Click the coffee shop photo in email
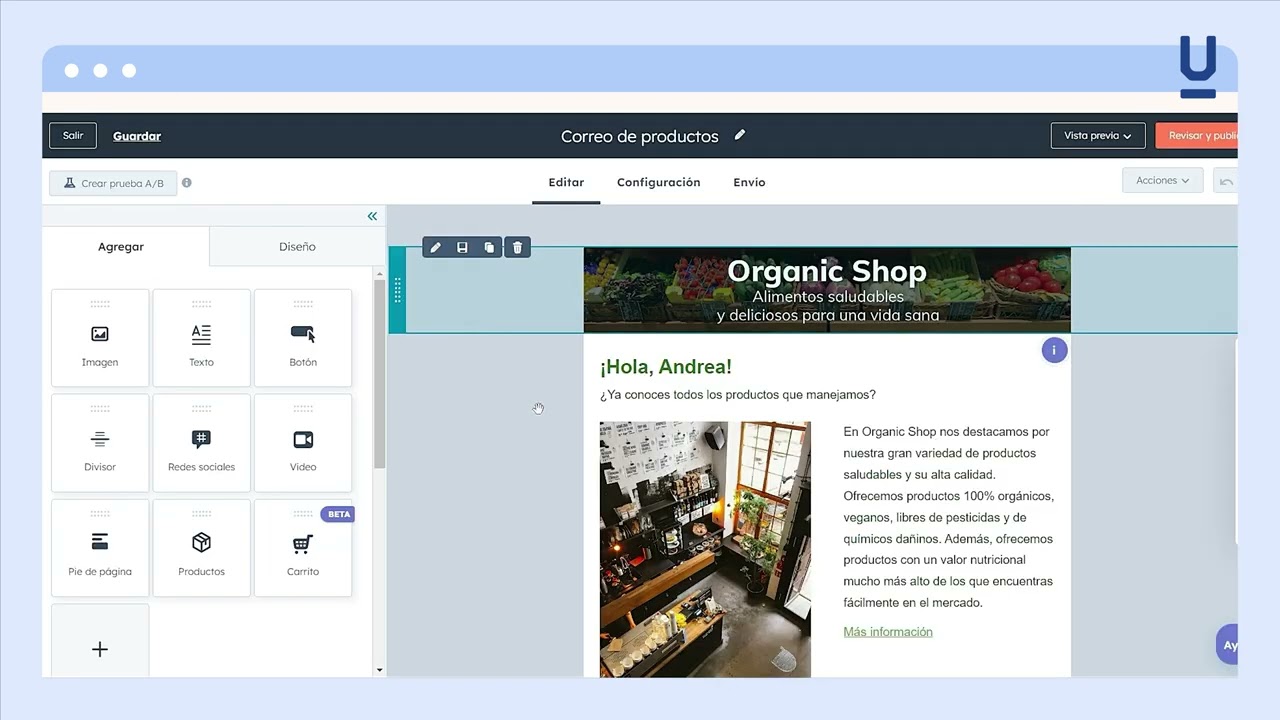The height and width of the screenshot is (720, 1280). tap(705, 549)
